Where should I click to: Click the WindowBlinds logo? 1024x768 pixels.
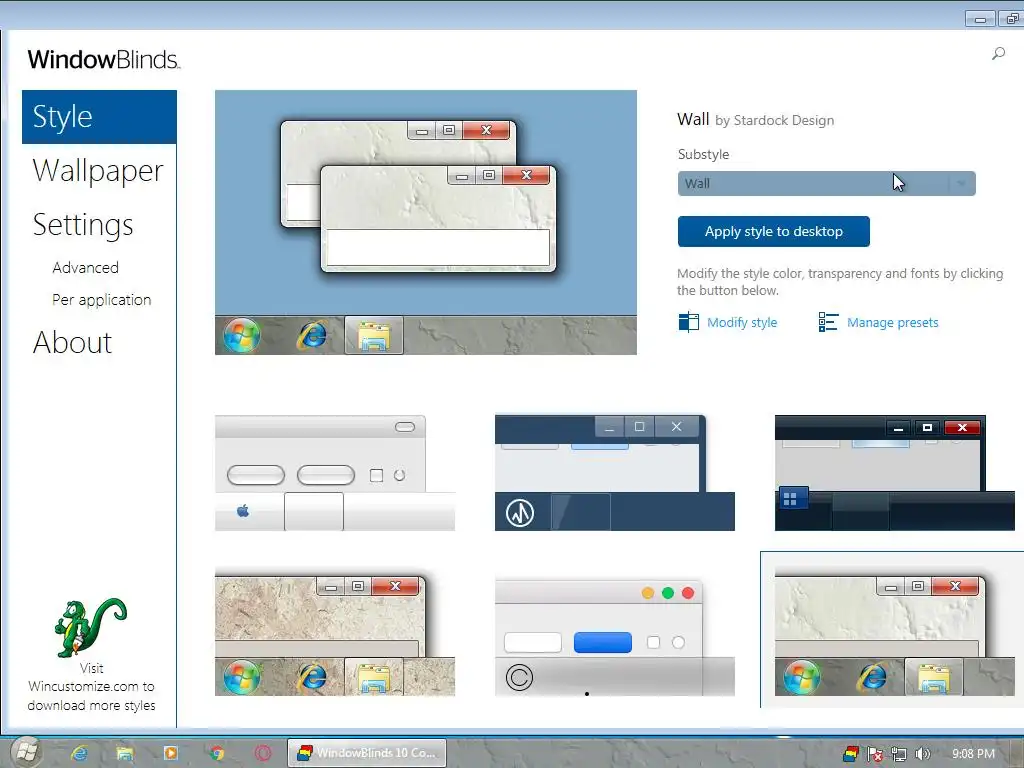pos(103,59)
